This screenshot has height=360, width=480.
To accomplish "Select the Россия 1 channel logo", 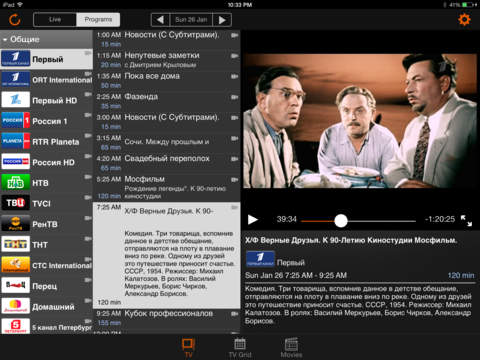I will point(16,121).
